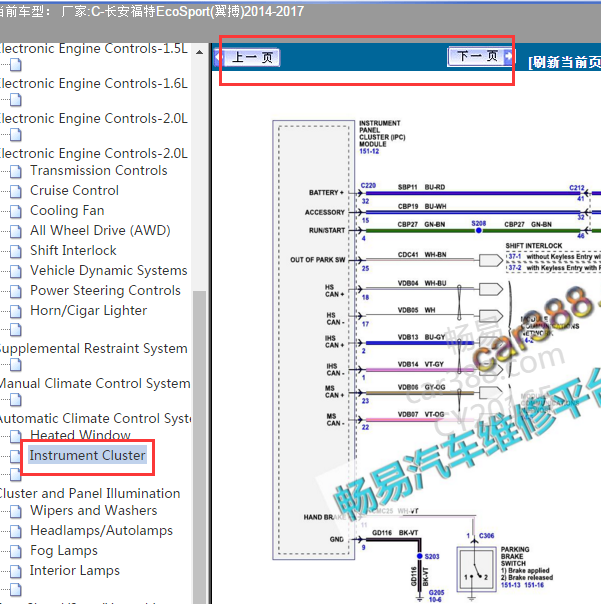
Task: Open the Heated Window diagram
Action: tap(80, 435)
